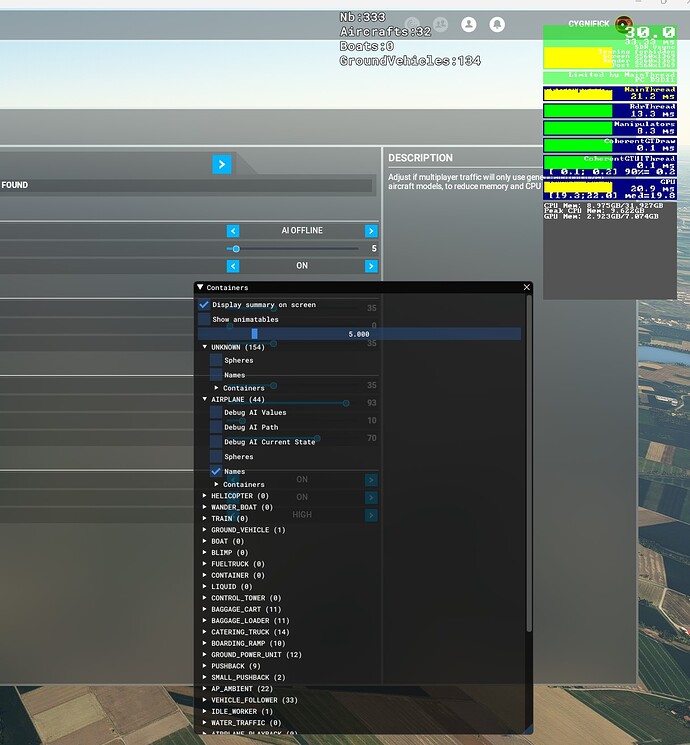Enable the Show animatables checkbox
The width and height of the screenshot is (690, 745).
(204, 319)
